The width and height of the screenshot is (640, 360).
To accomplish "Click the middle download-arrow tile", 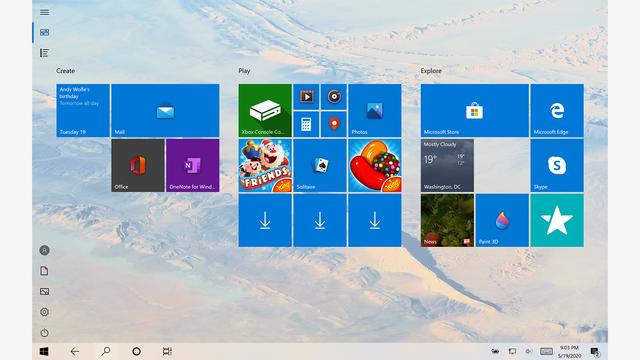I will click(320, 220).
